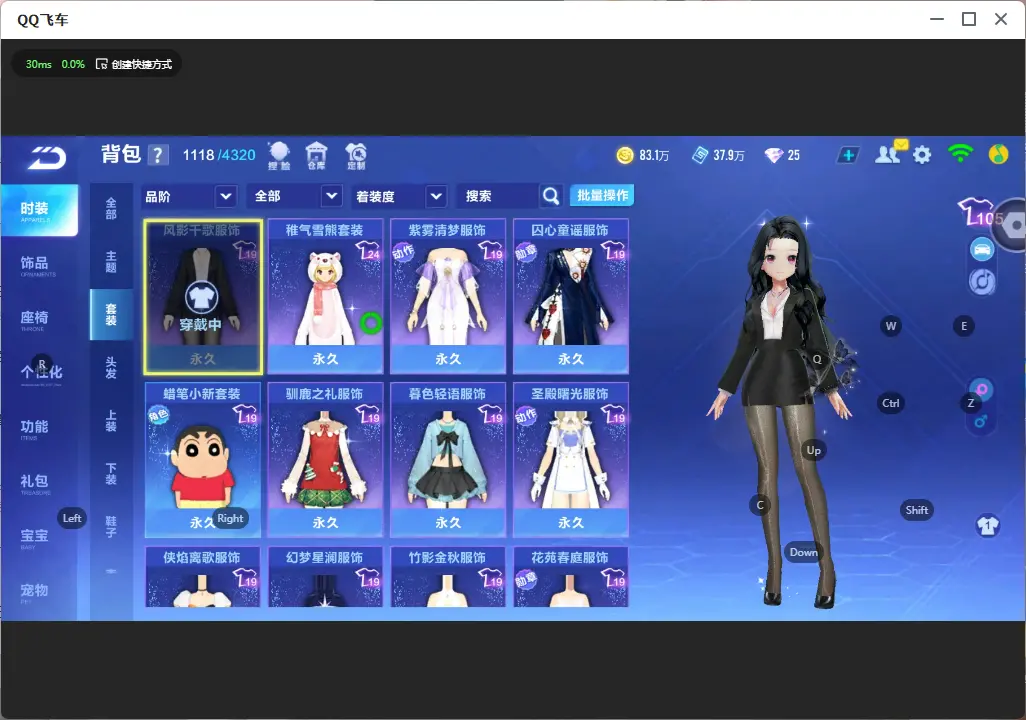
Task: Click the coupon currency icon
Action: pos(700,155)
